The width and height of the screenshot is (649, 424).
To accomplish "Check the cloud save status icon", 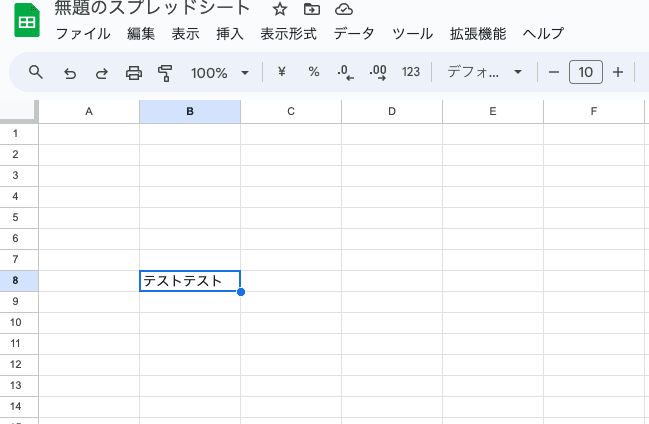I will [x=344, y=9].
